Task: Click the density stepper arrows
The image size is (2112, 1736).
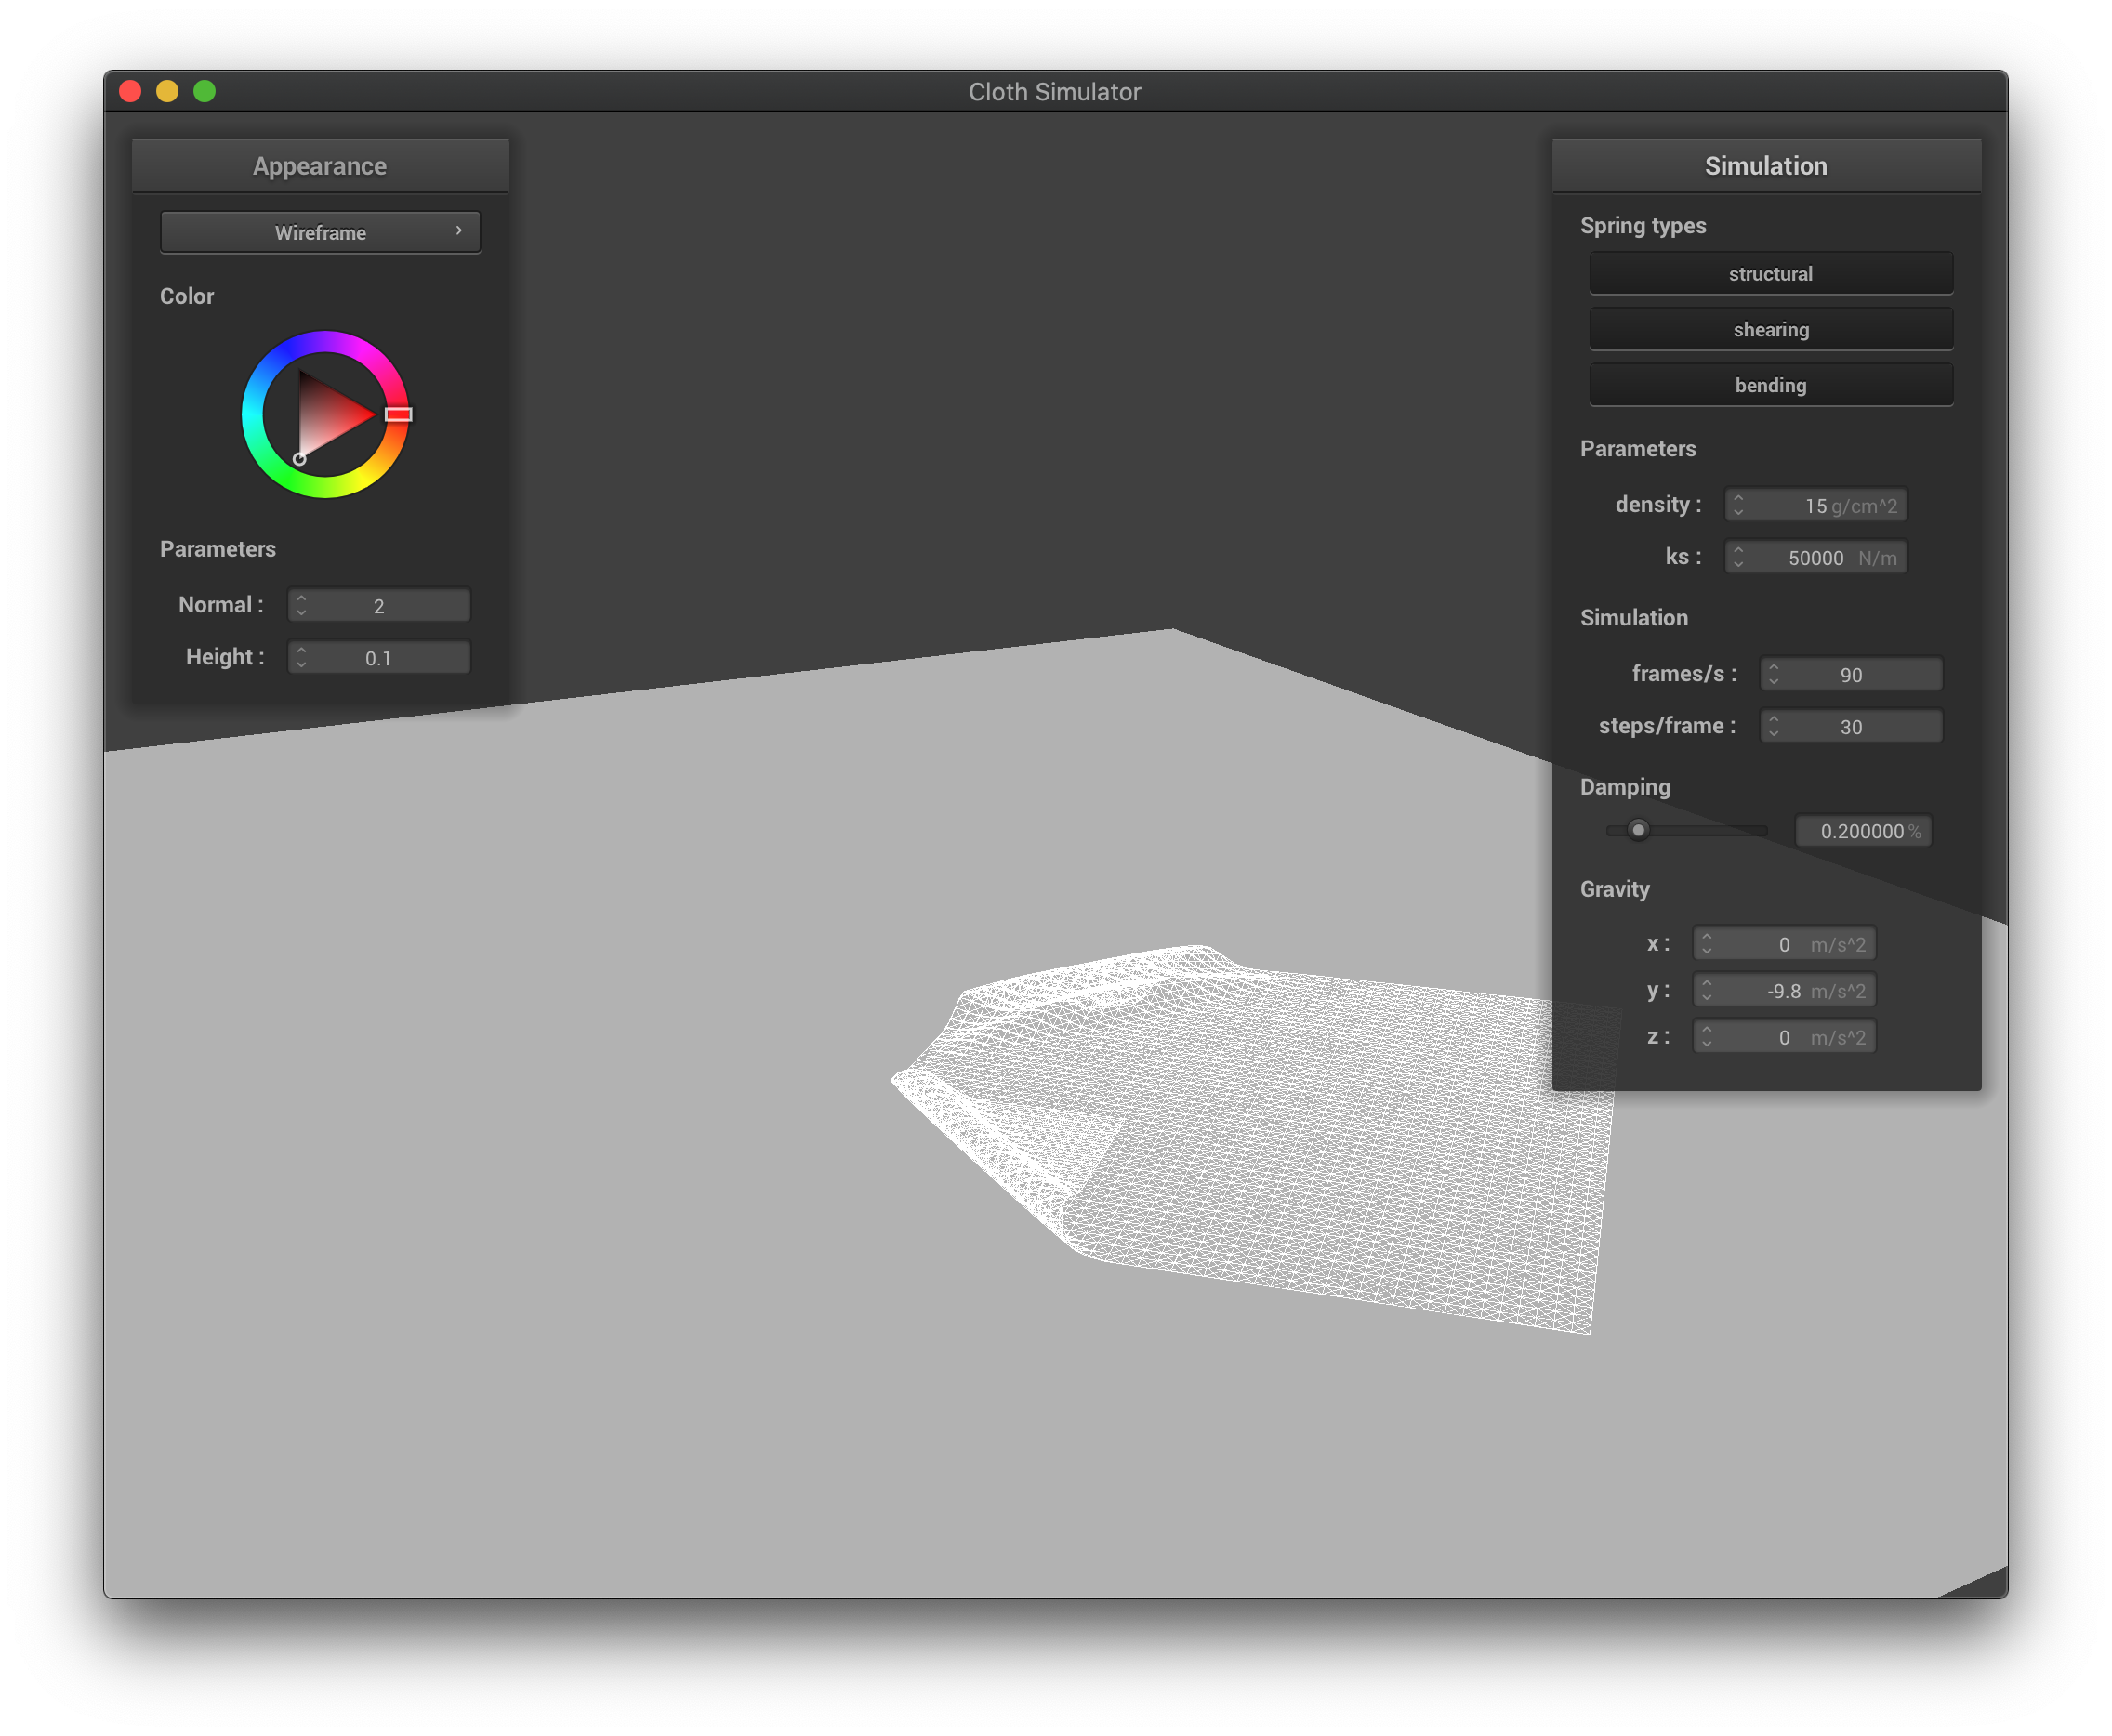Action: (x=1738, y=505)
